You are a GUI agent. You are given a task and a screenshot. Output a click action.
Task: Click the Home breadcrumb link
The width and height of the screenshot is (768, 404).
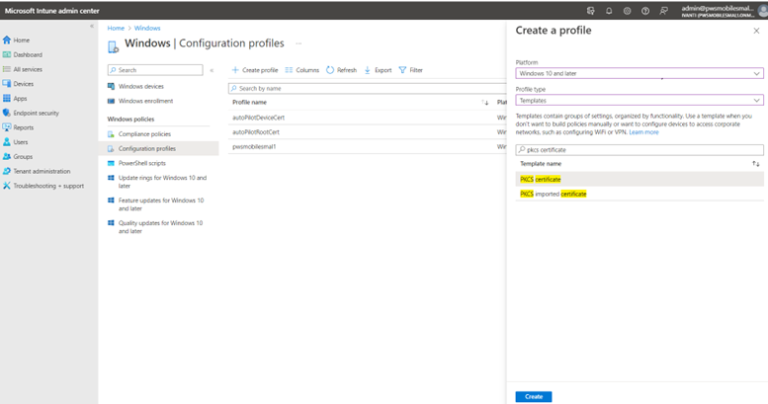(x=116, y=28)
